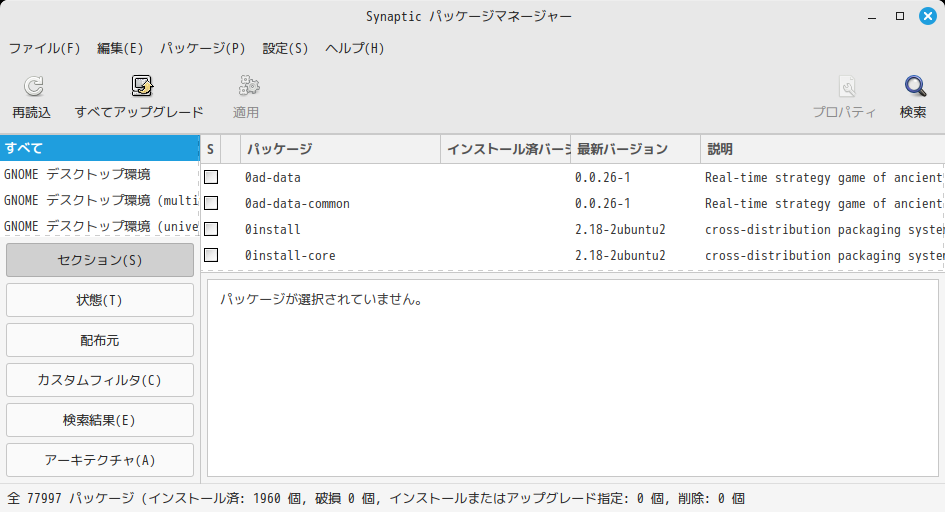Open the Settings (設定) menu
This screenshot has height=512, width=945.
click(x=285, y=48)
